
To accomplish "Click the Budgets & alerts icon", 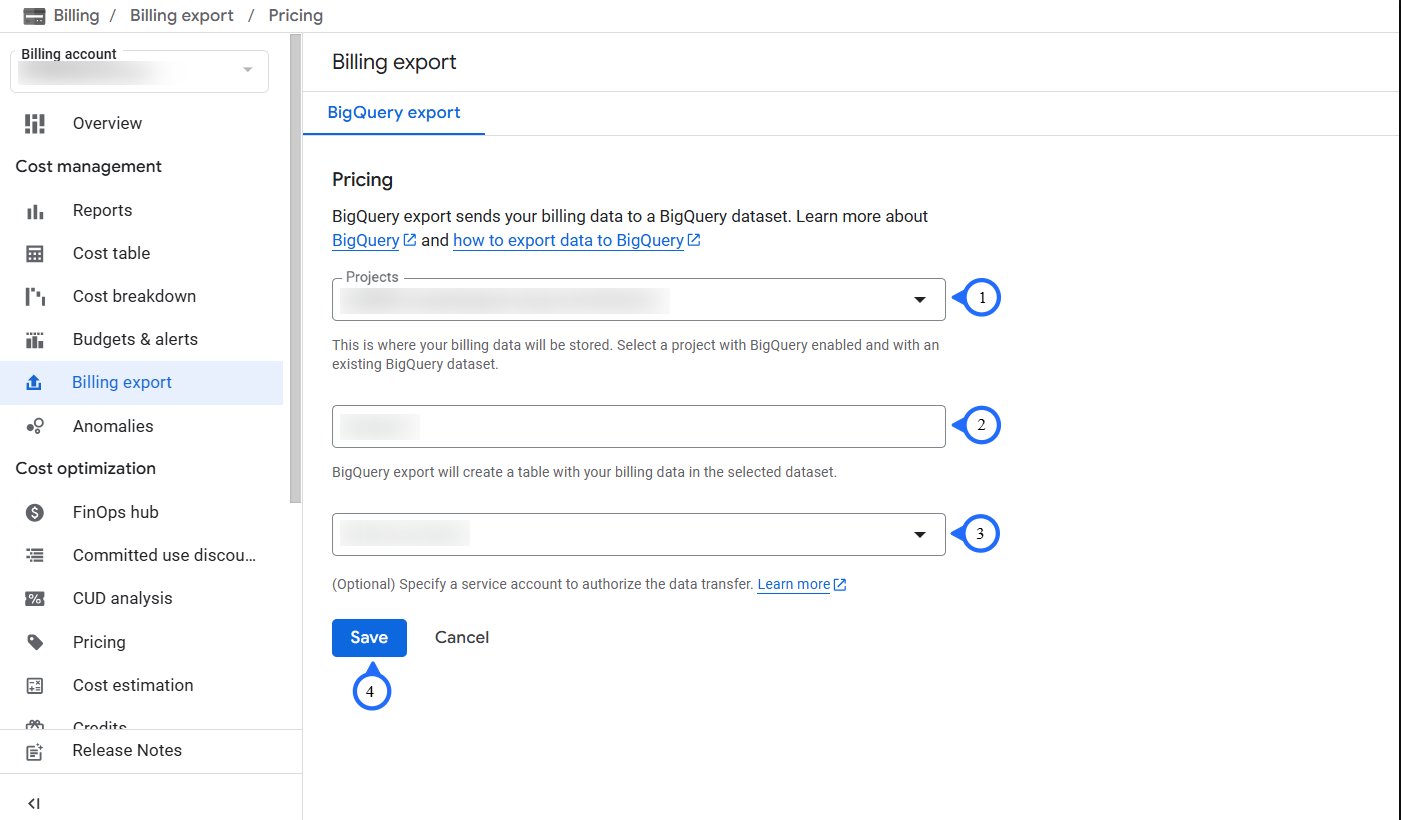I will click(35, 340).
